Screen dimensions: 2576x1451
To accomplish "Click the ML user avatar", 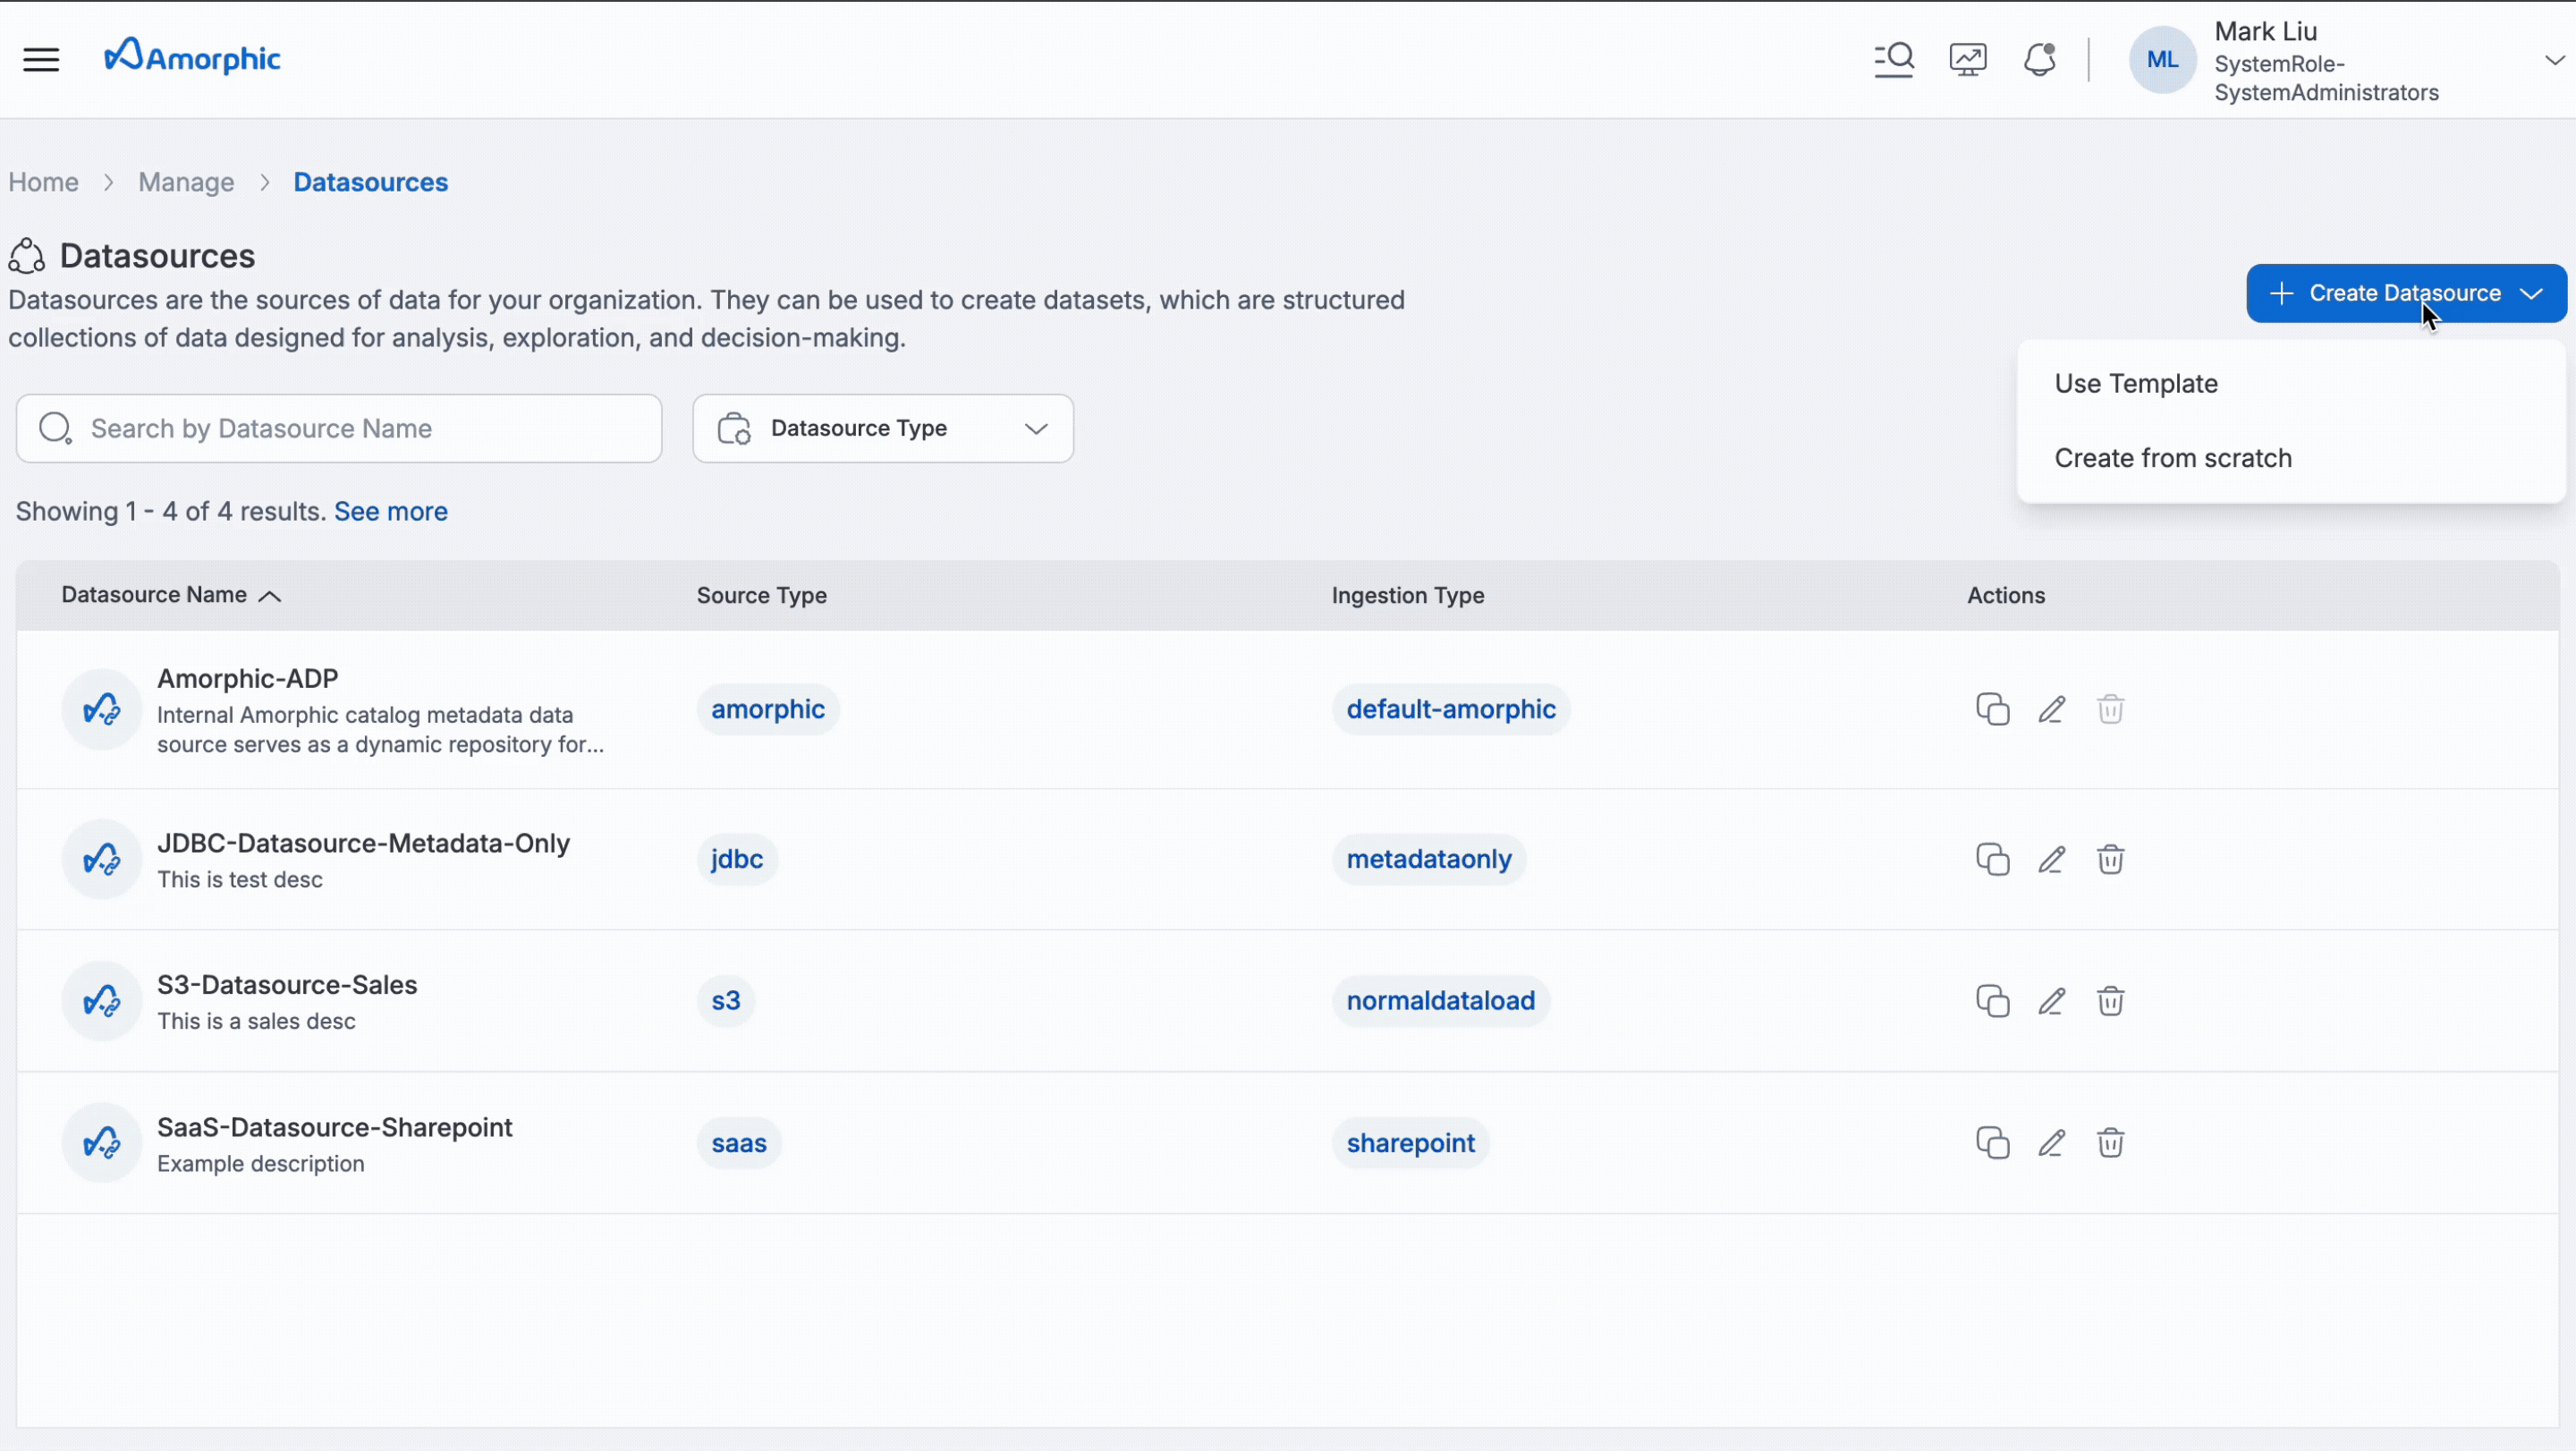I will [2162, 60].
